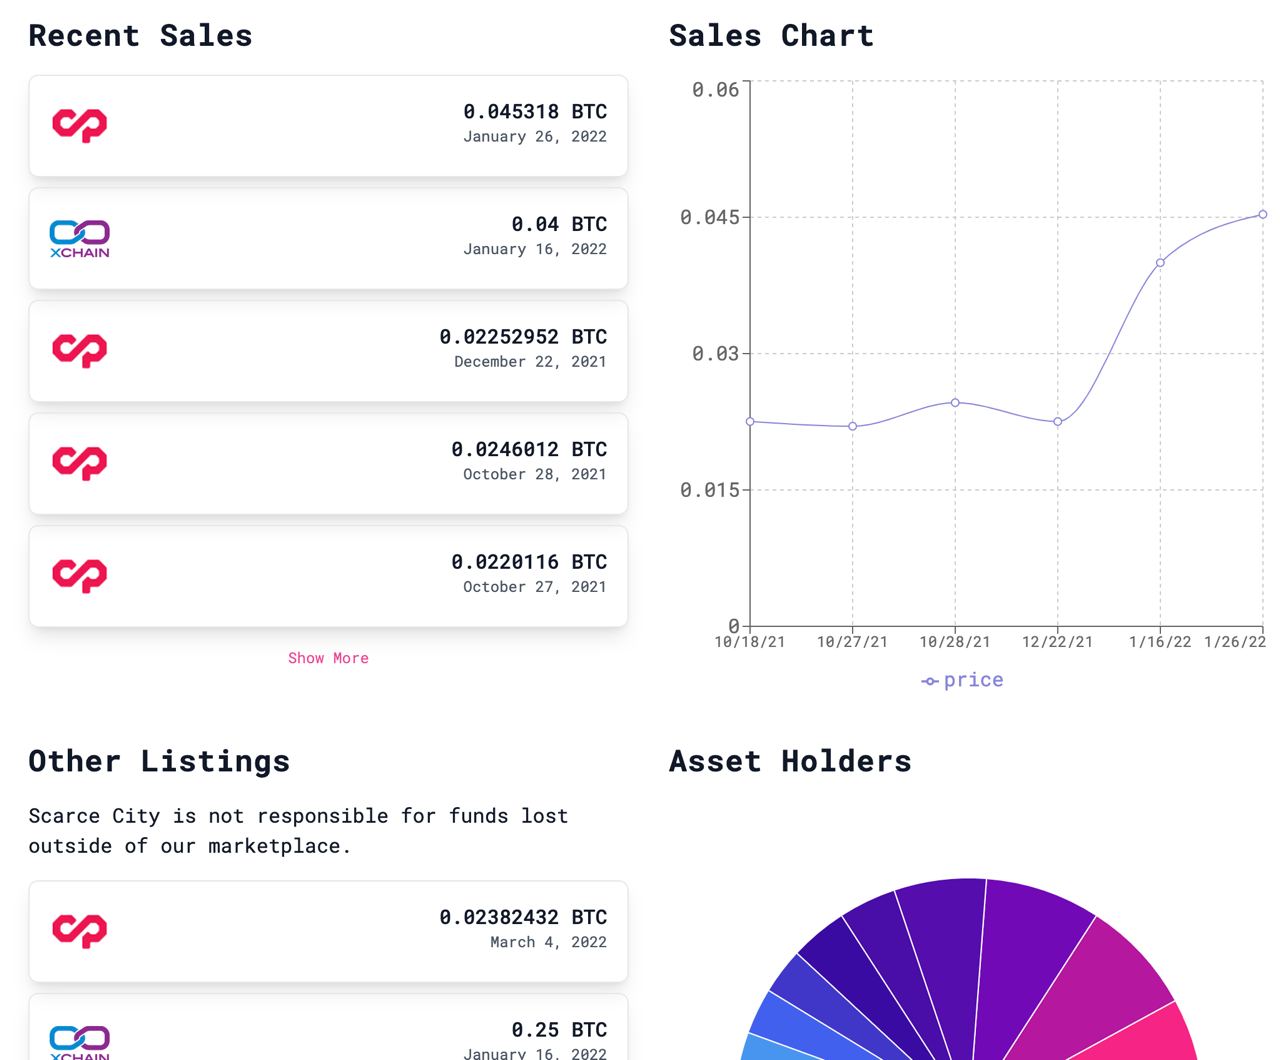Click the Scarce City funds disclaimer text
This screenshot has width=1280, height=1060.
click(x=298, y=831)
